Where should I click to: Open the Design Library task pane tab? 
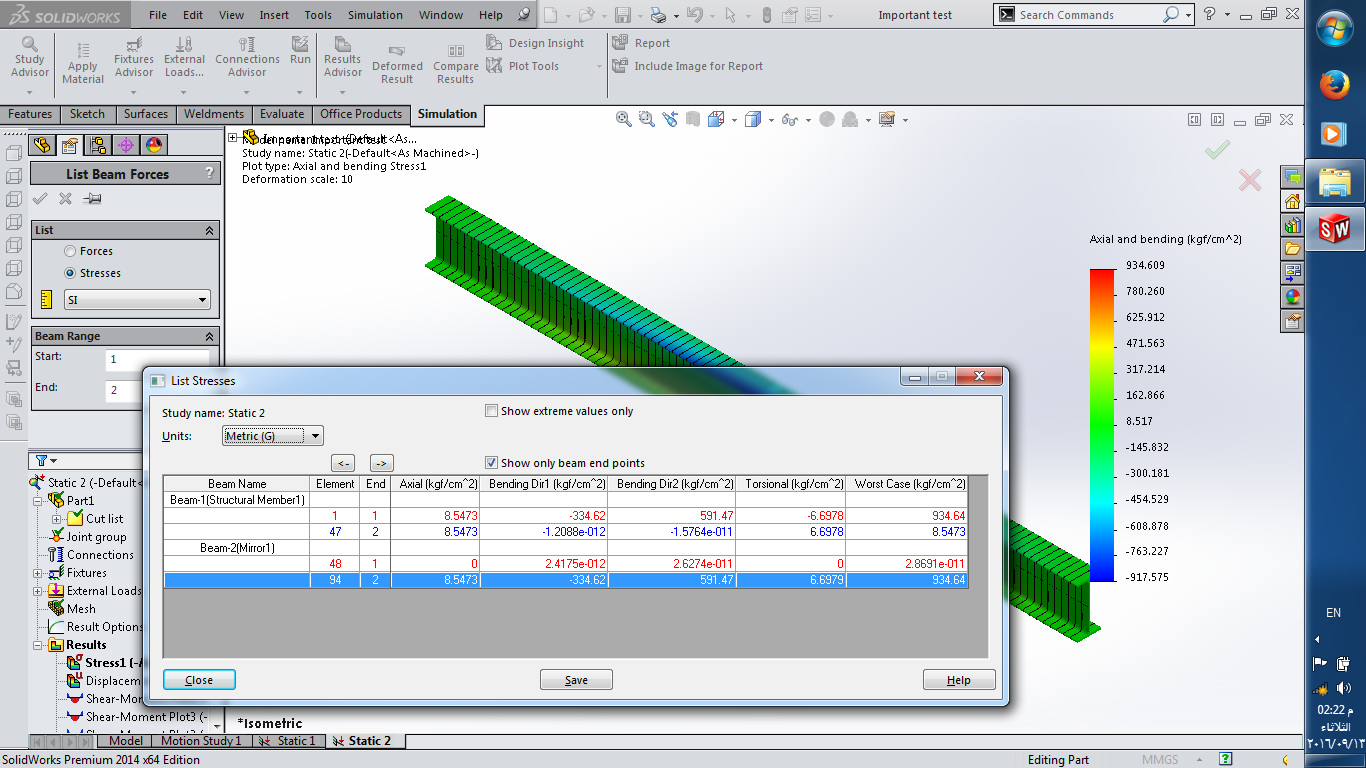tap(1293, 225)
